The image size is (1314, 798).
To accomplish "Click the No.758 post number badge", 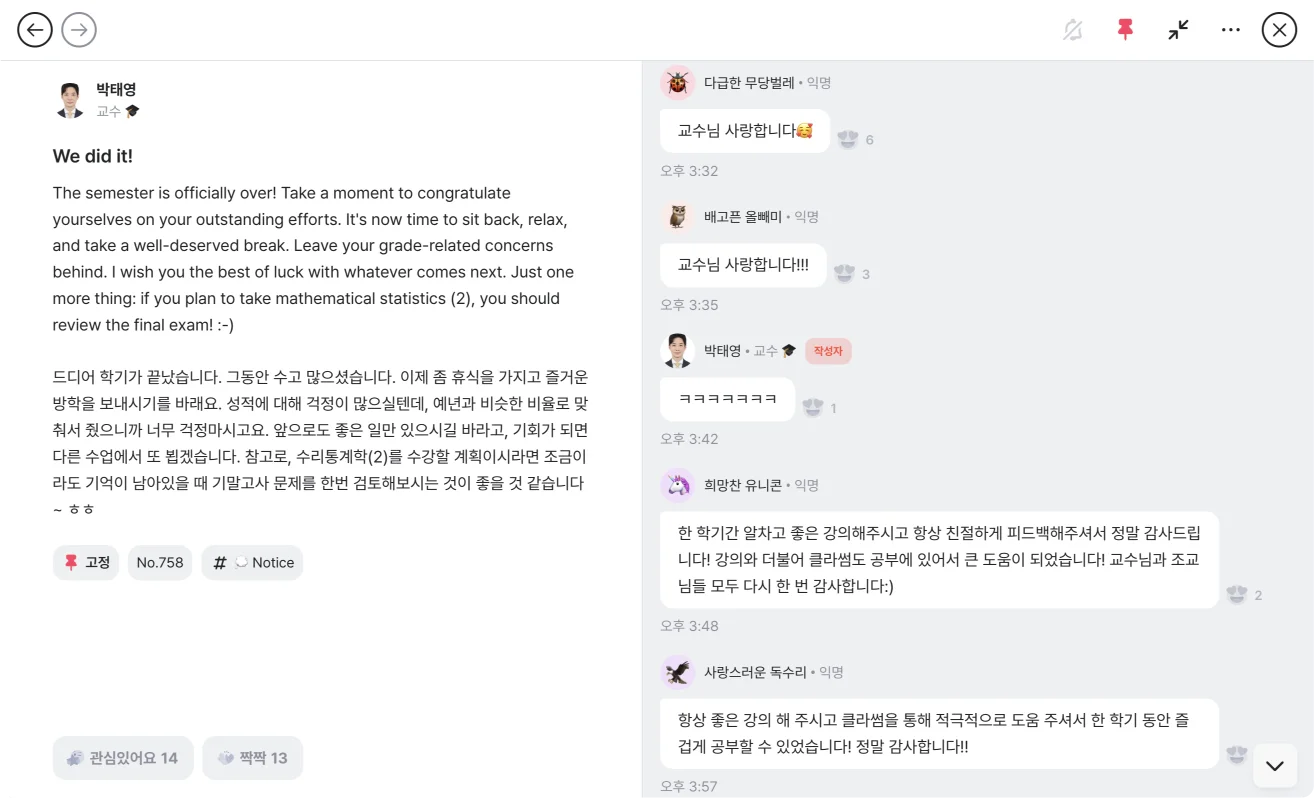I will click(159, 562).
